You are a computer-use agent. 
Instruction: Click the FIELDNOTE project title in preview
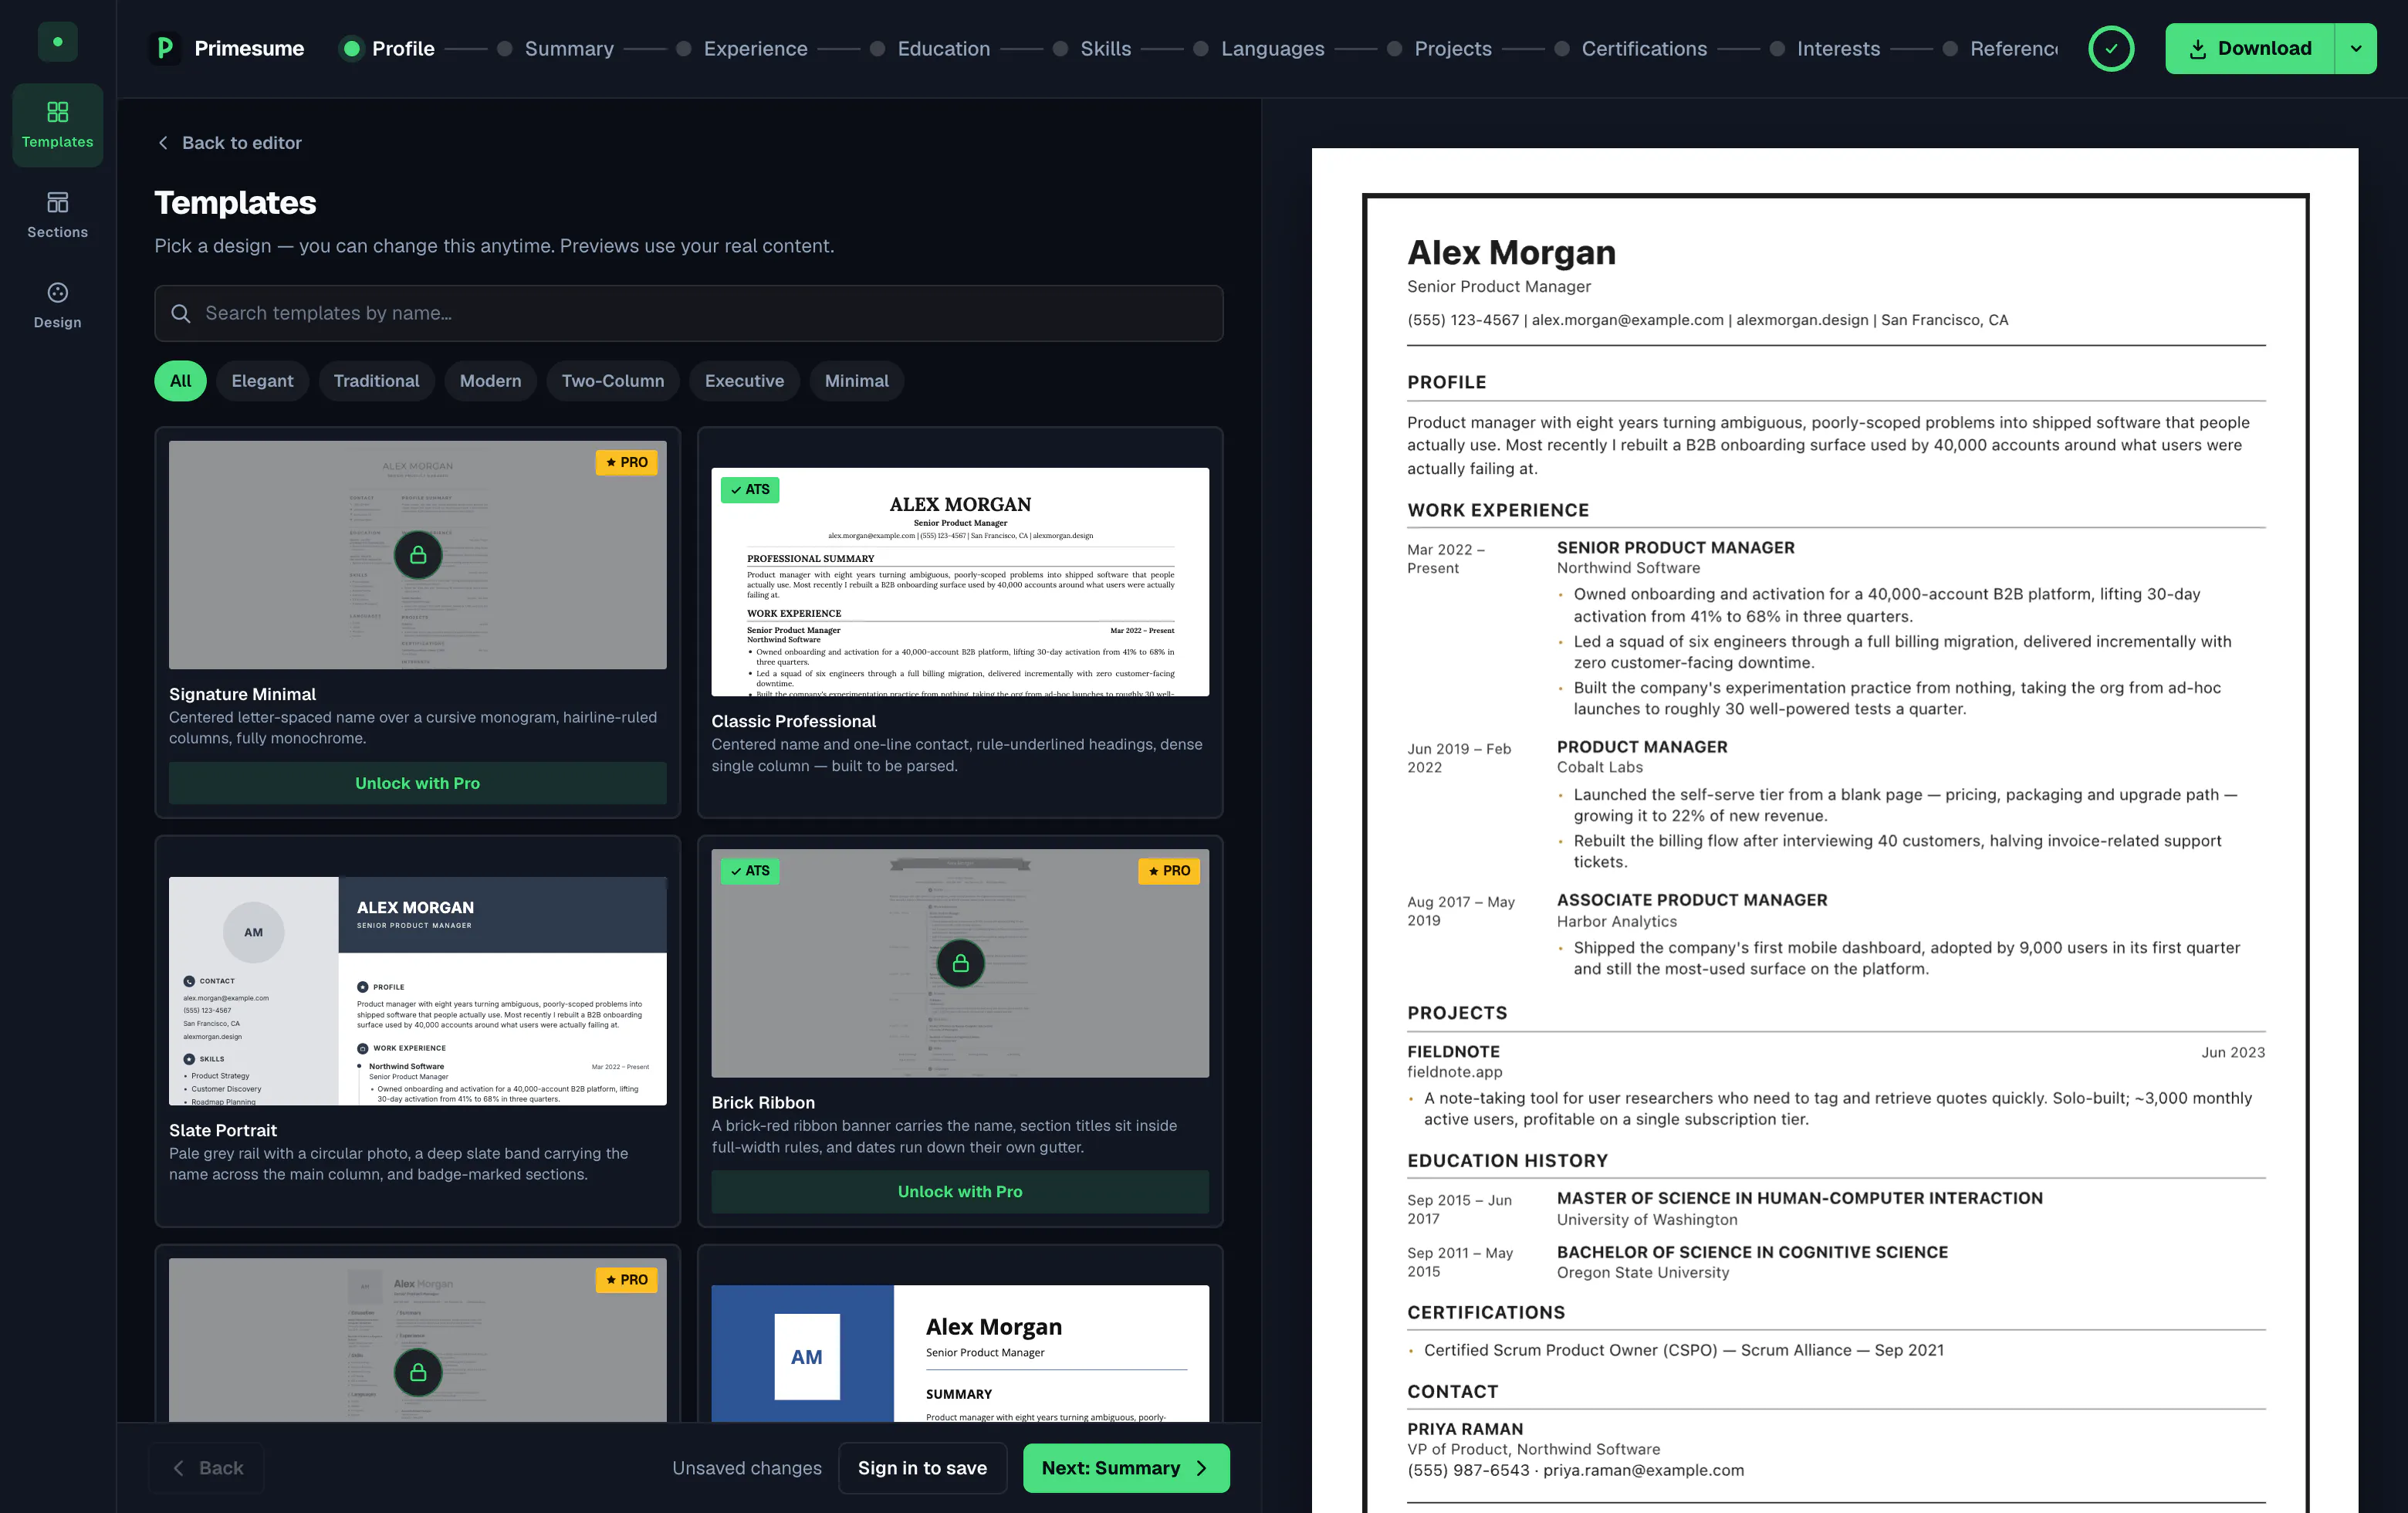point(1453,1052)
